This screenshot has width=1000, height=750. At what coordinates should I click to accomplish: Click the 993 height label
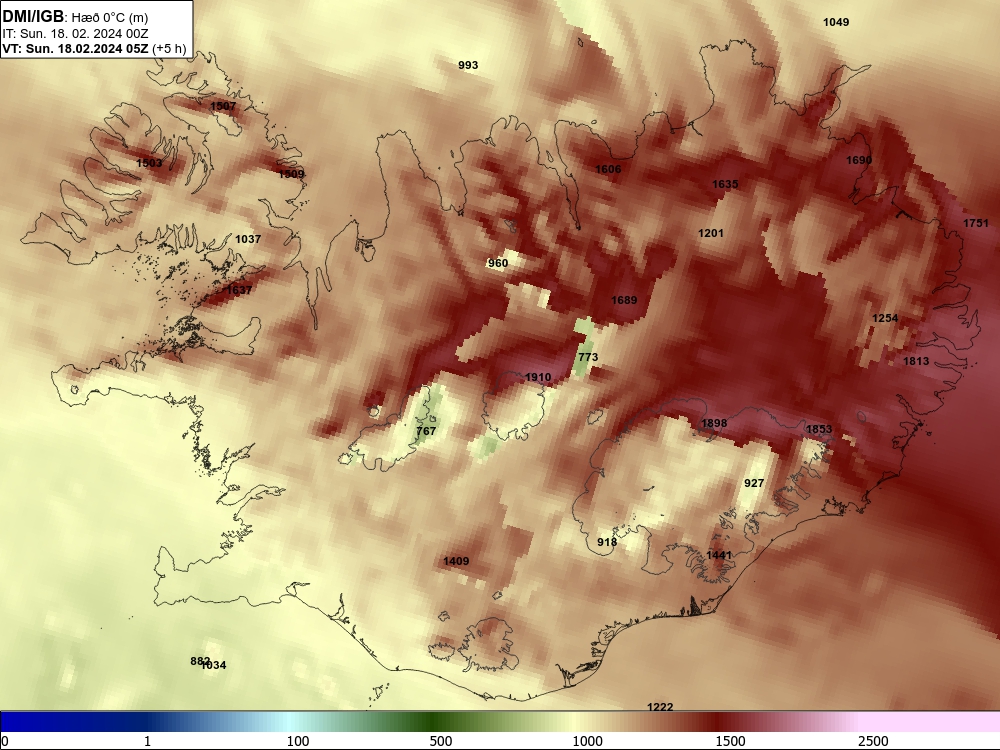(468, 65)
